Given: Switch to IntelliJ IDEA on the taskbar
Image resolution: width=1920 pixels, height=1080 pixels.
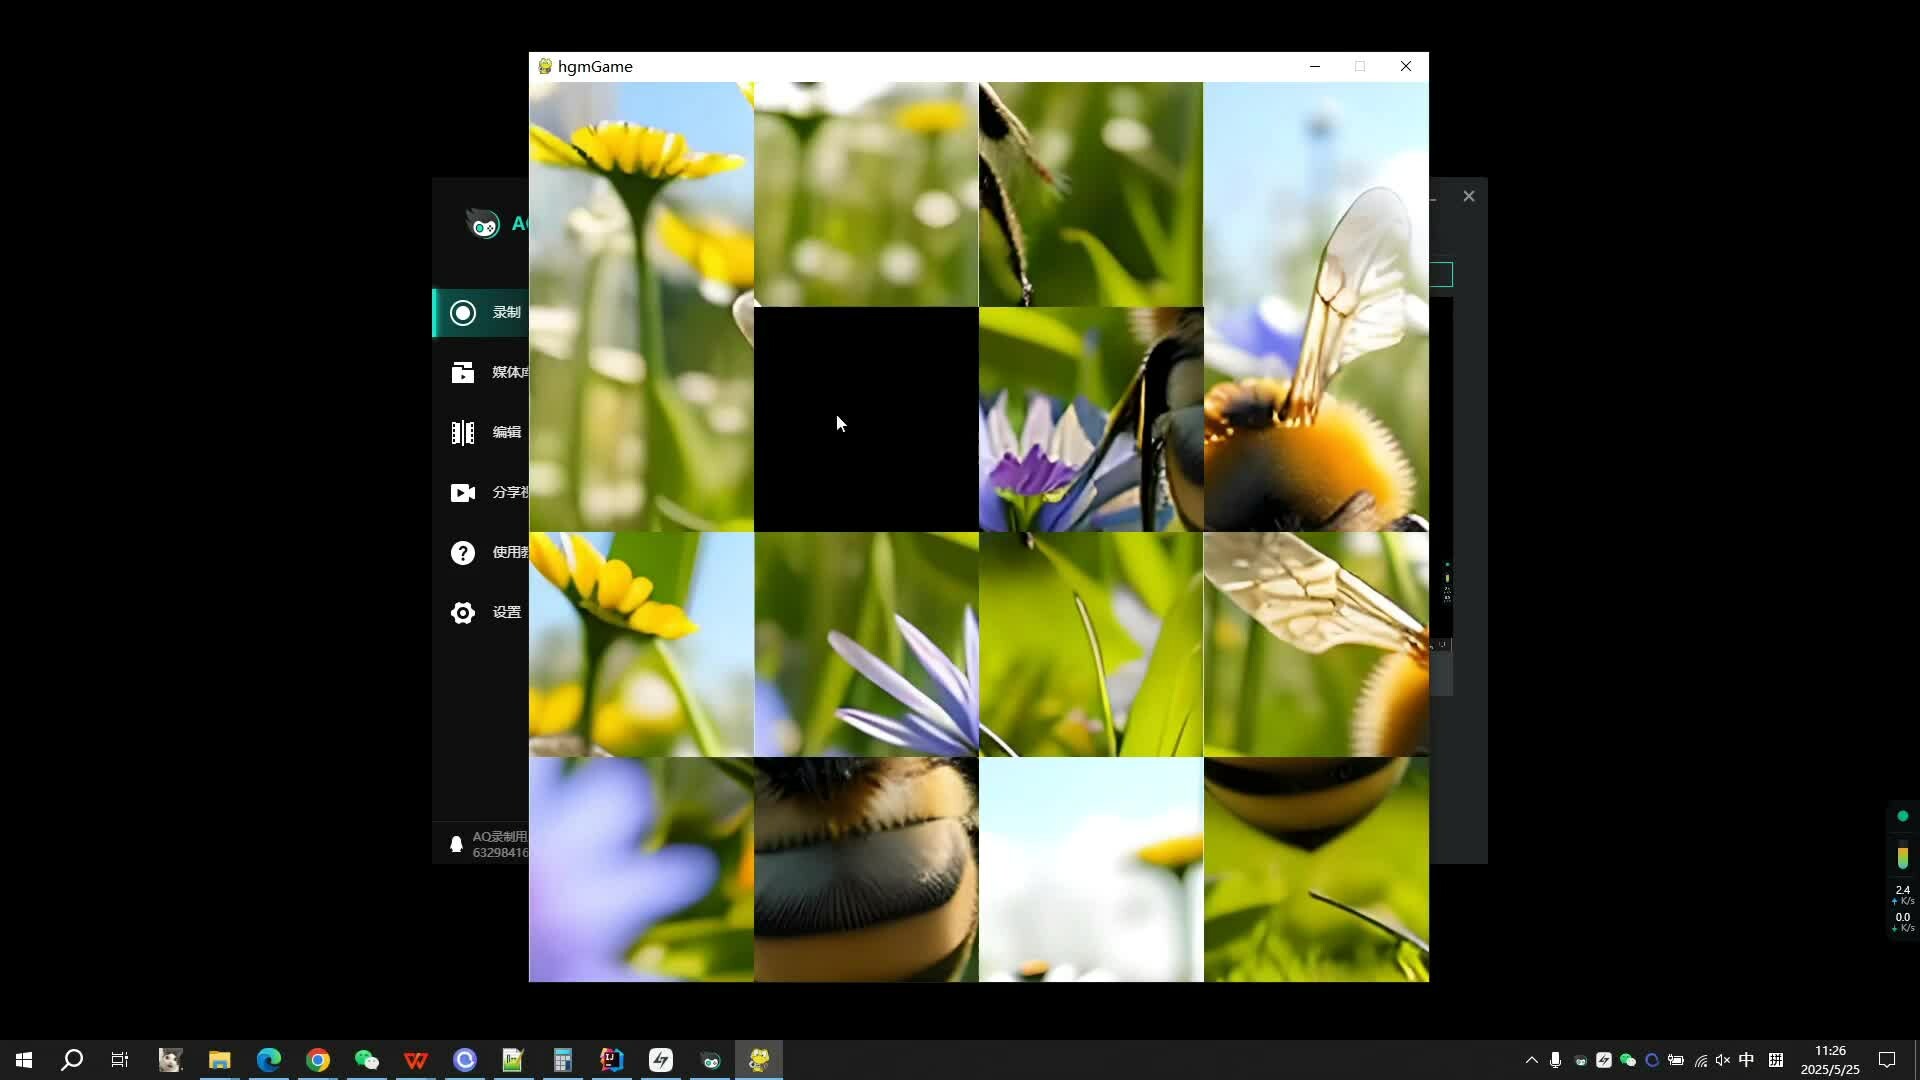Looking at the screenshot, I should (611, 1060).
